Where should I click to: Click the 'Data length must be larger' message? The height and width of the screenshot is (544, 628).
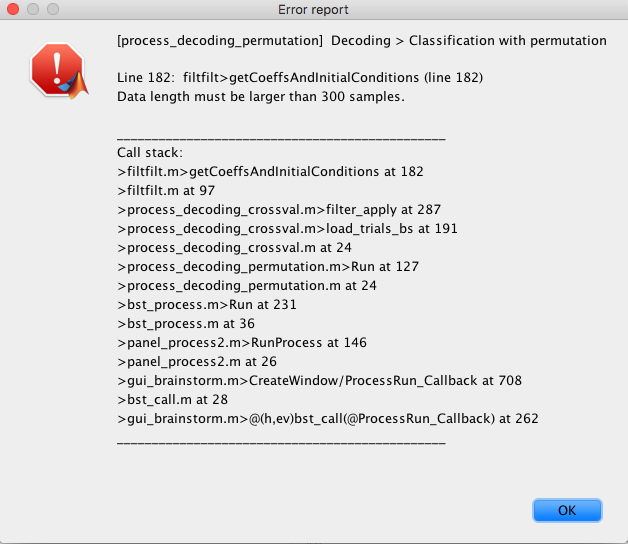tap(261, 97)
